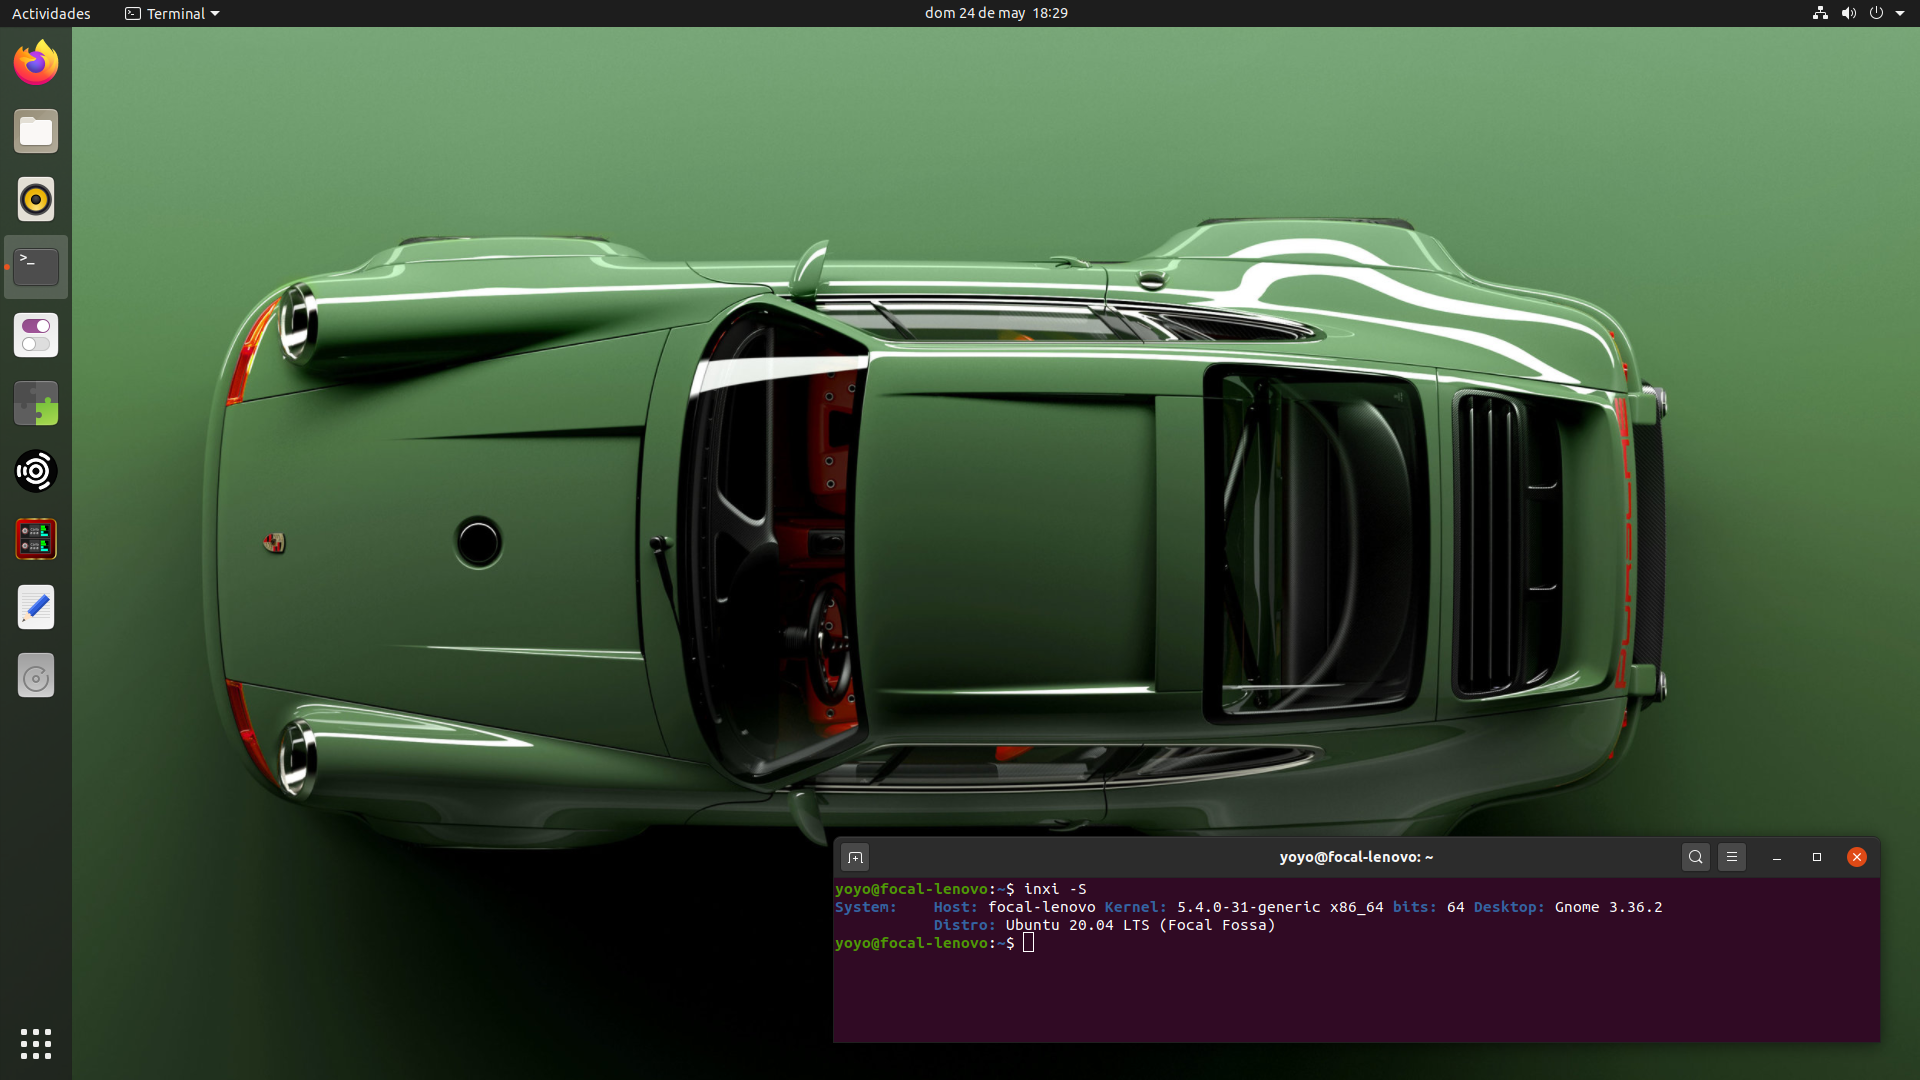
Task: Click the network status icon
Action: pyautogui.click(x=1820, y=13)
